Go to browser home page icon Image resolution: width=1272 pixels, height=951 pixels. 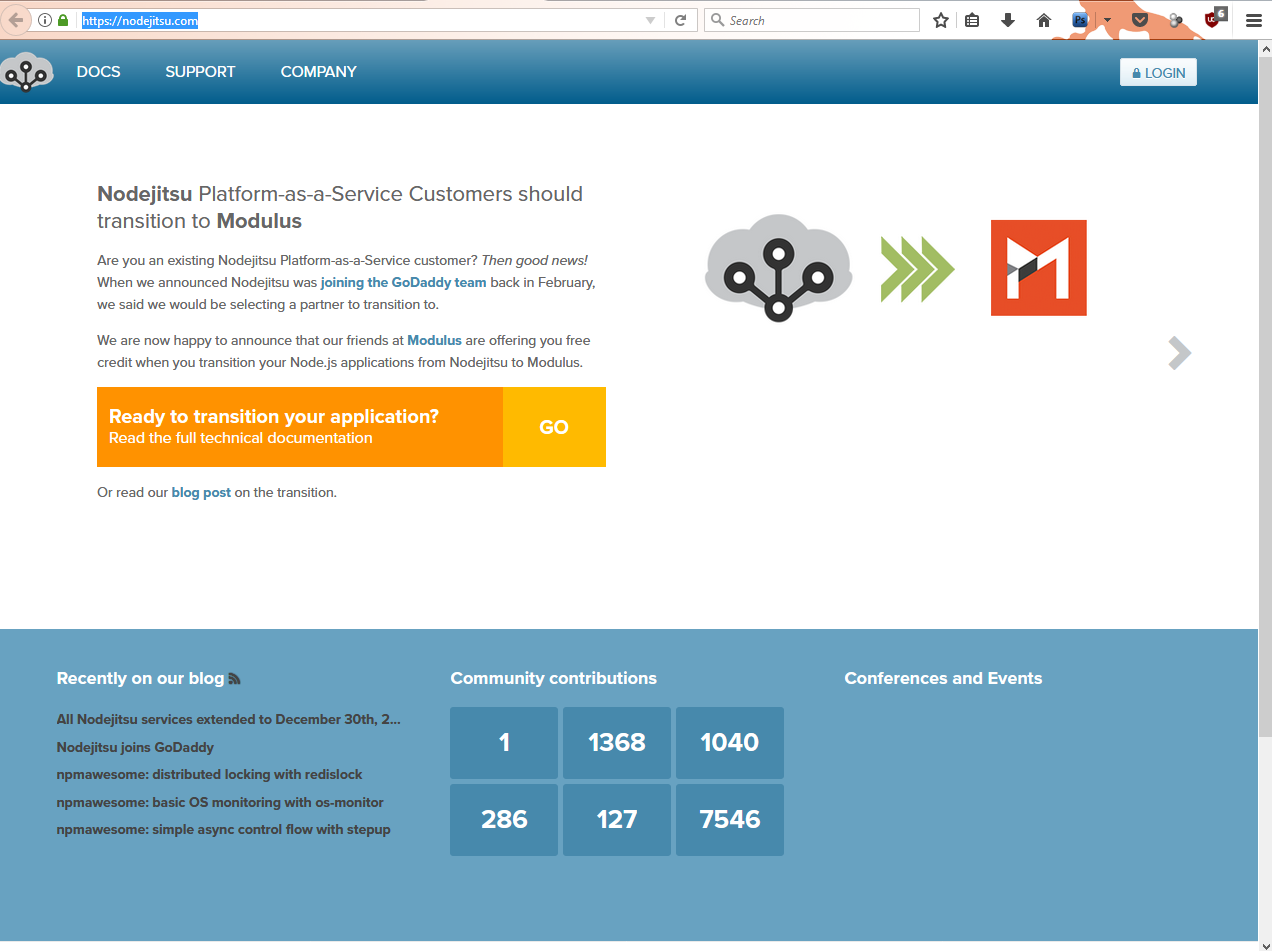tap(1043, 20)
